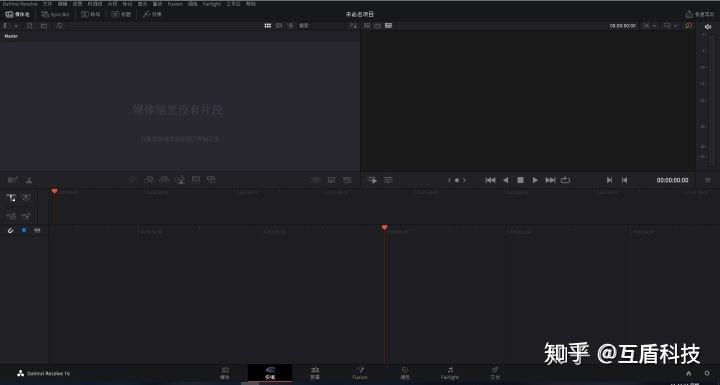Click the Boring Detector icon
Screen dimensions: 720x385
(13, 180)
